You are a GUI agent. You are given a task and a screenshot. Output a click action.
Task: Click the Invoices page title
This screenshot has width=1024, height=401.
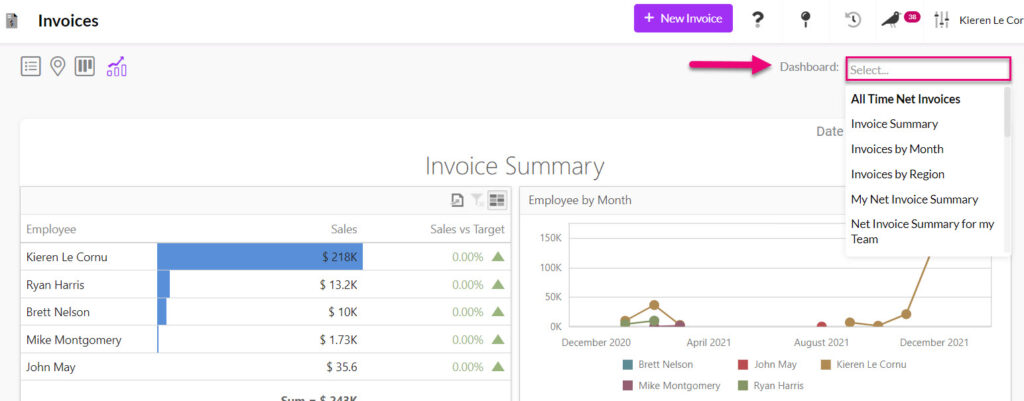pos(68,20)
